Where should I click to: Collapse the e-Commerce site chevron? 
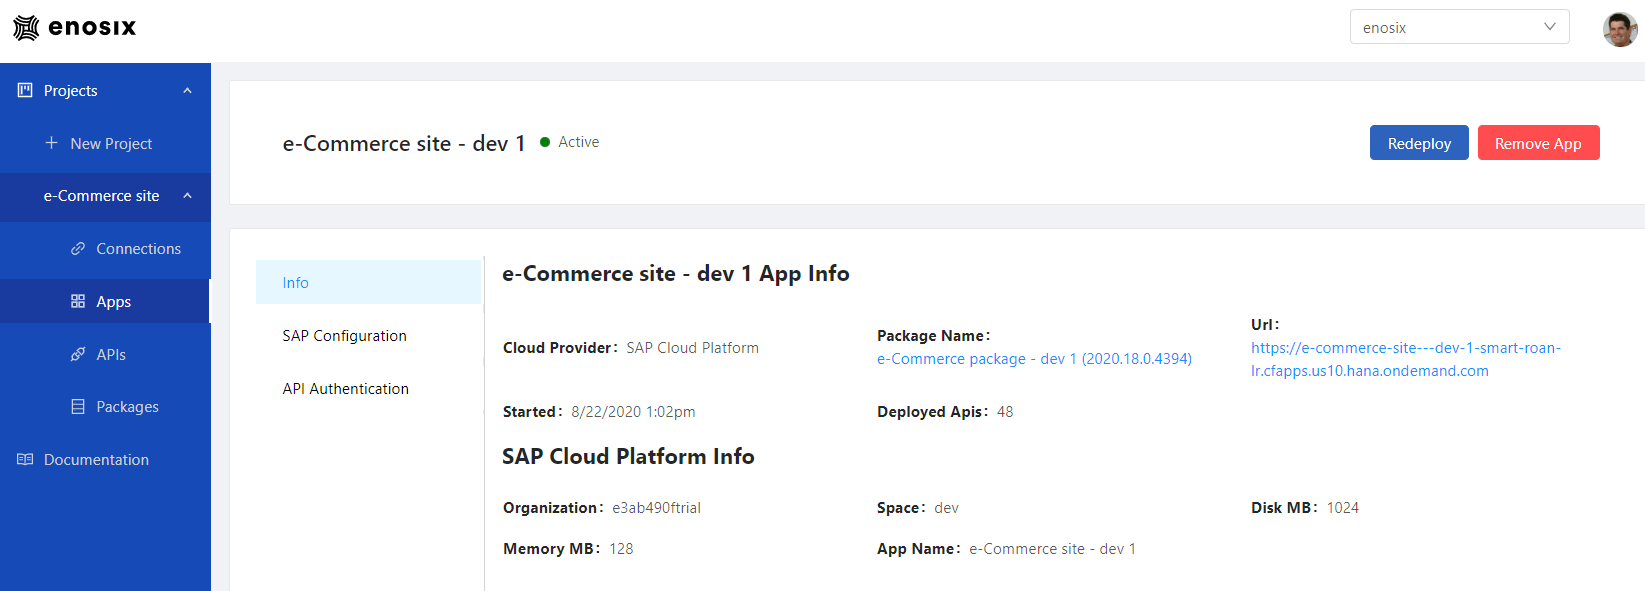(187, 196)
